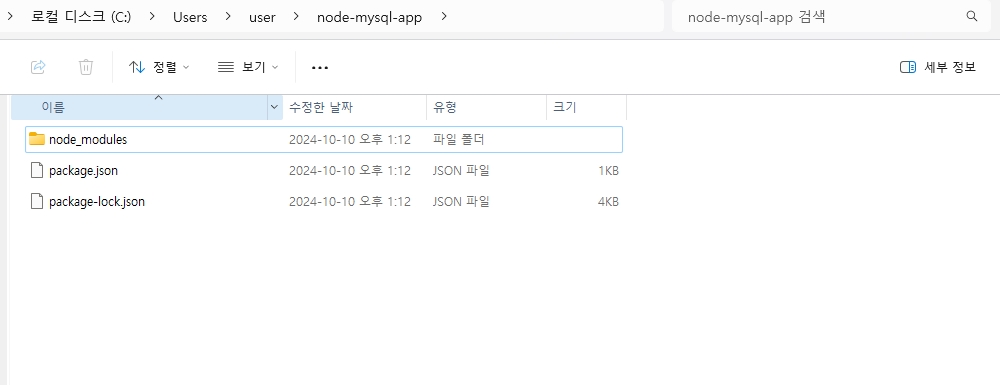Select the package-lock.json file icon
Viewport: 1000px width, 385px height.
pyautogui.click(x=38, y=201)
